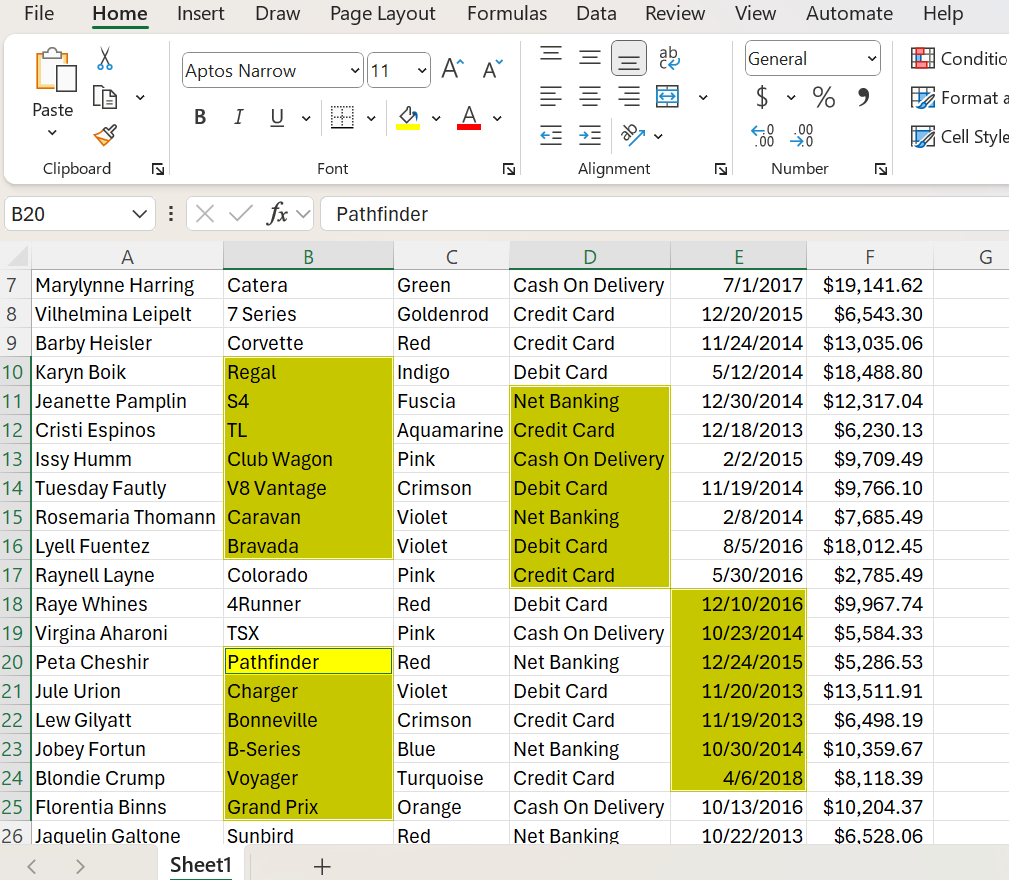Add a new sheet with plus button

tap(322, 866)
